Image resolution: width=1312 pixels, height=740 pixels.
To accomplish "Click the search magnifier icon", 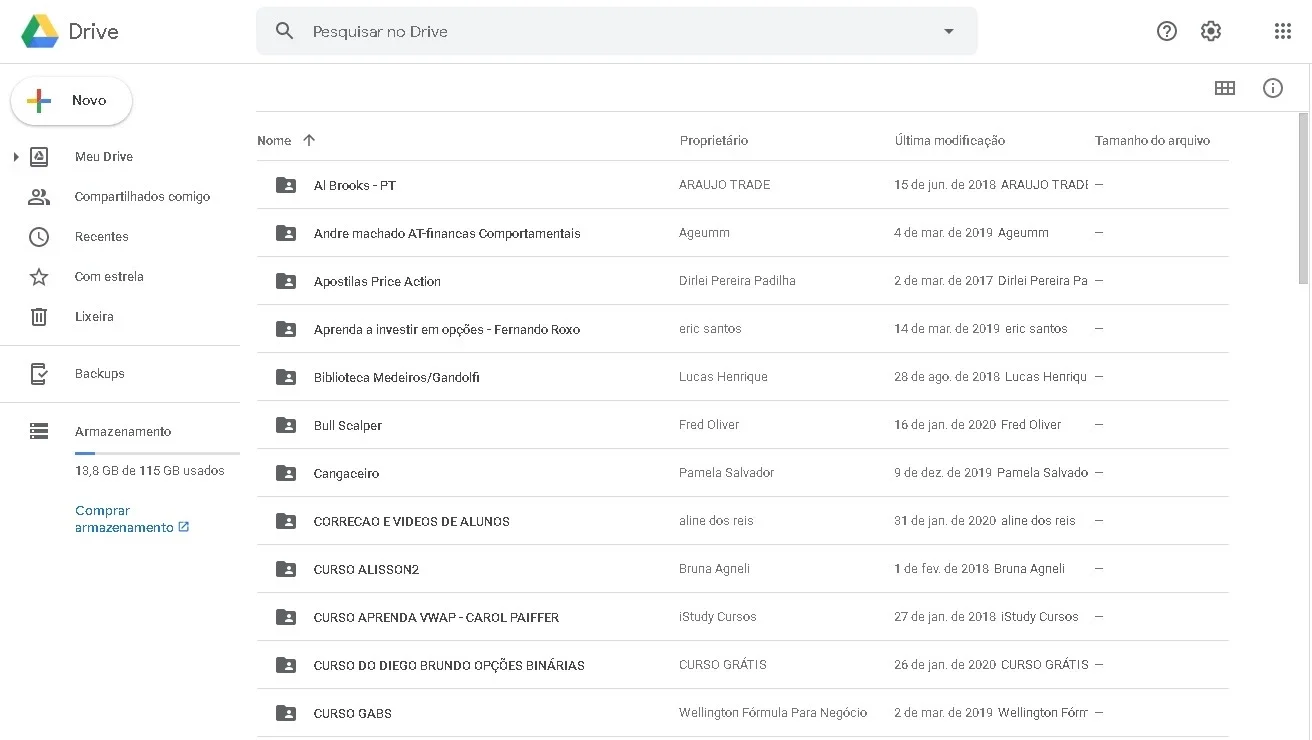I will 285,31.
